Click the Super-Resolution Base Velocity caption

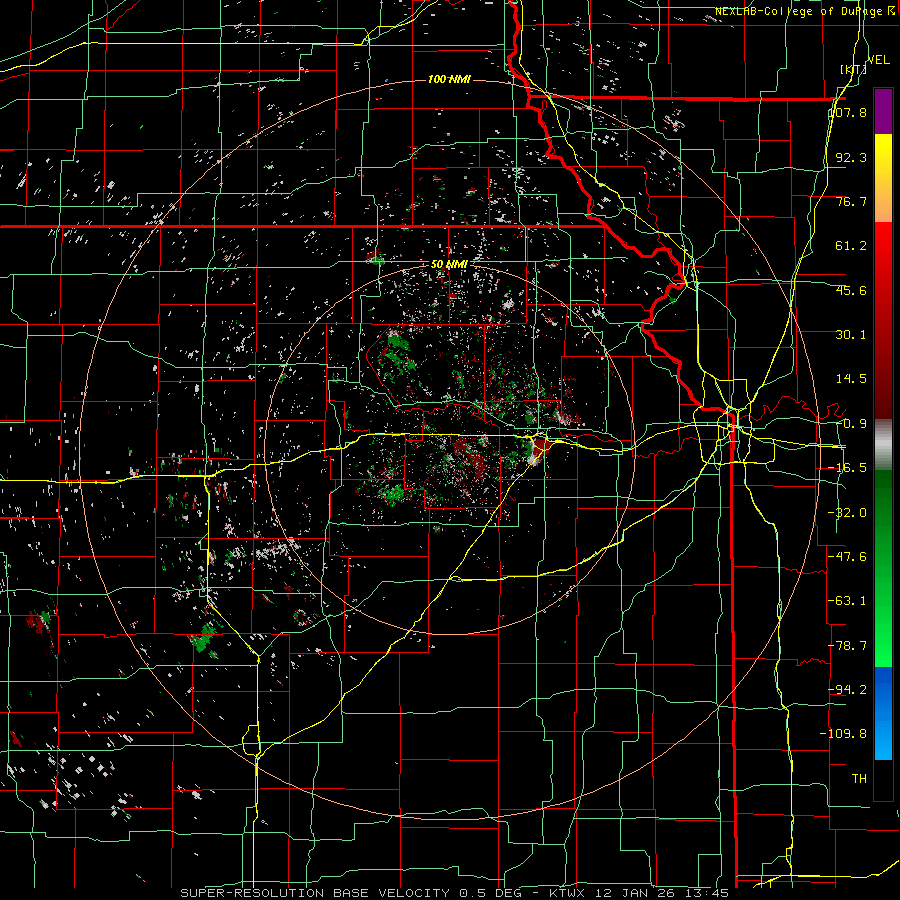pos(455,893)
